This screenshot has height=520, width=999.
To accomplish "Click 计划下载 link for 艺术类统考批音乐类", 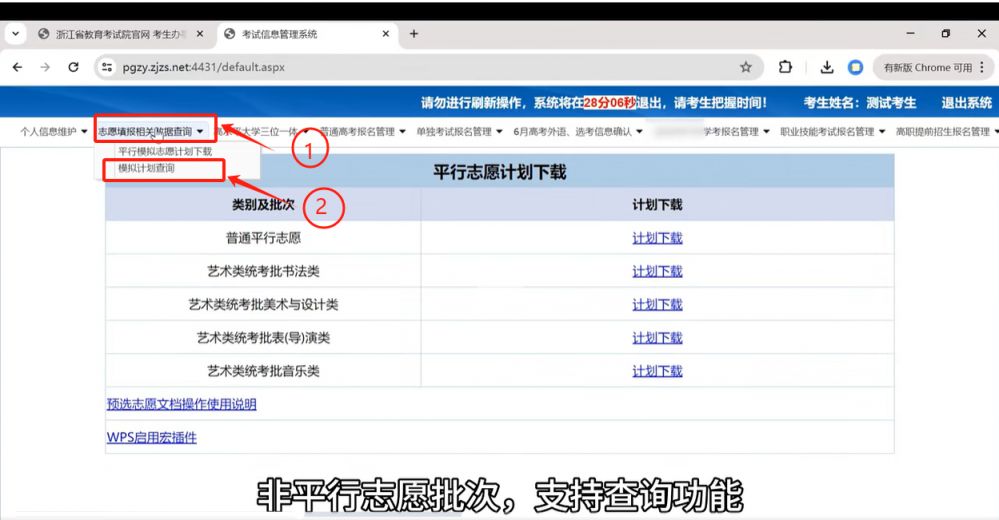I will 657,371.
